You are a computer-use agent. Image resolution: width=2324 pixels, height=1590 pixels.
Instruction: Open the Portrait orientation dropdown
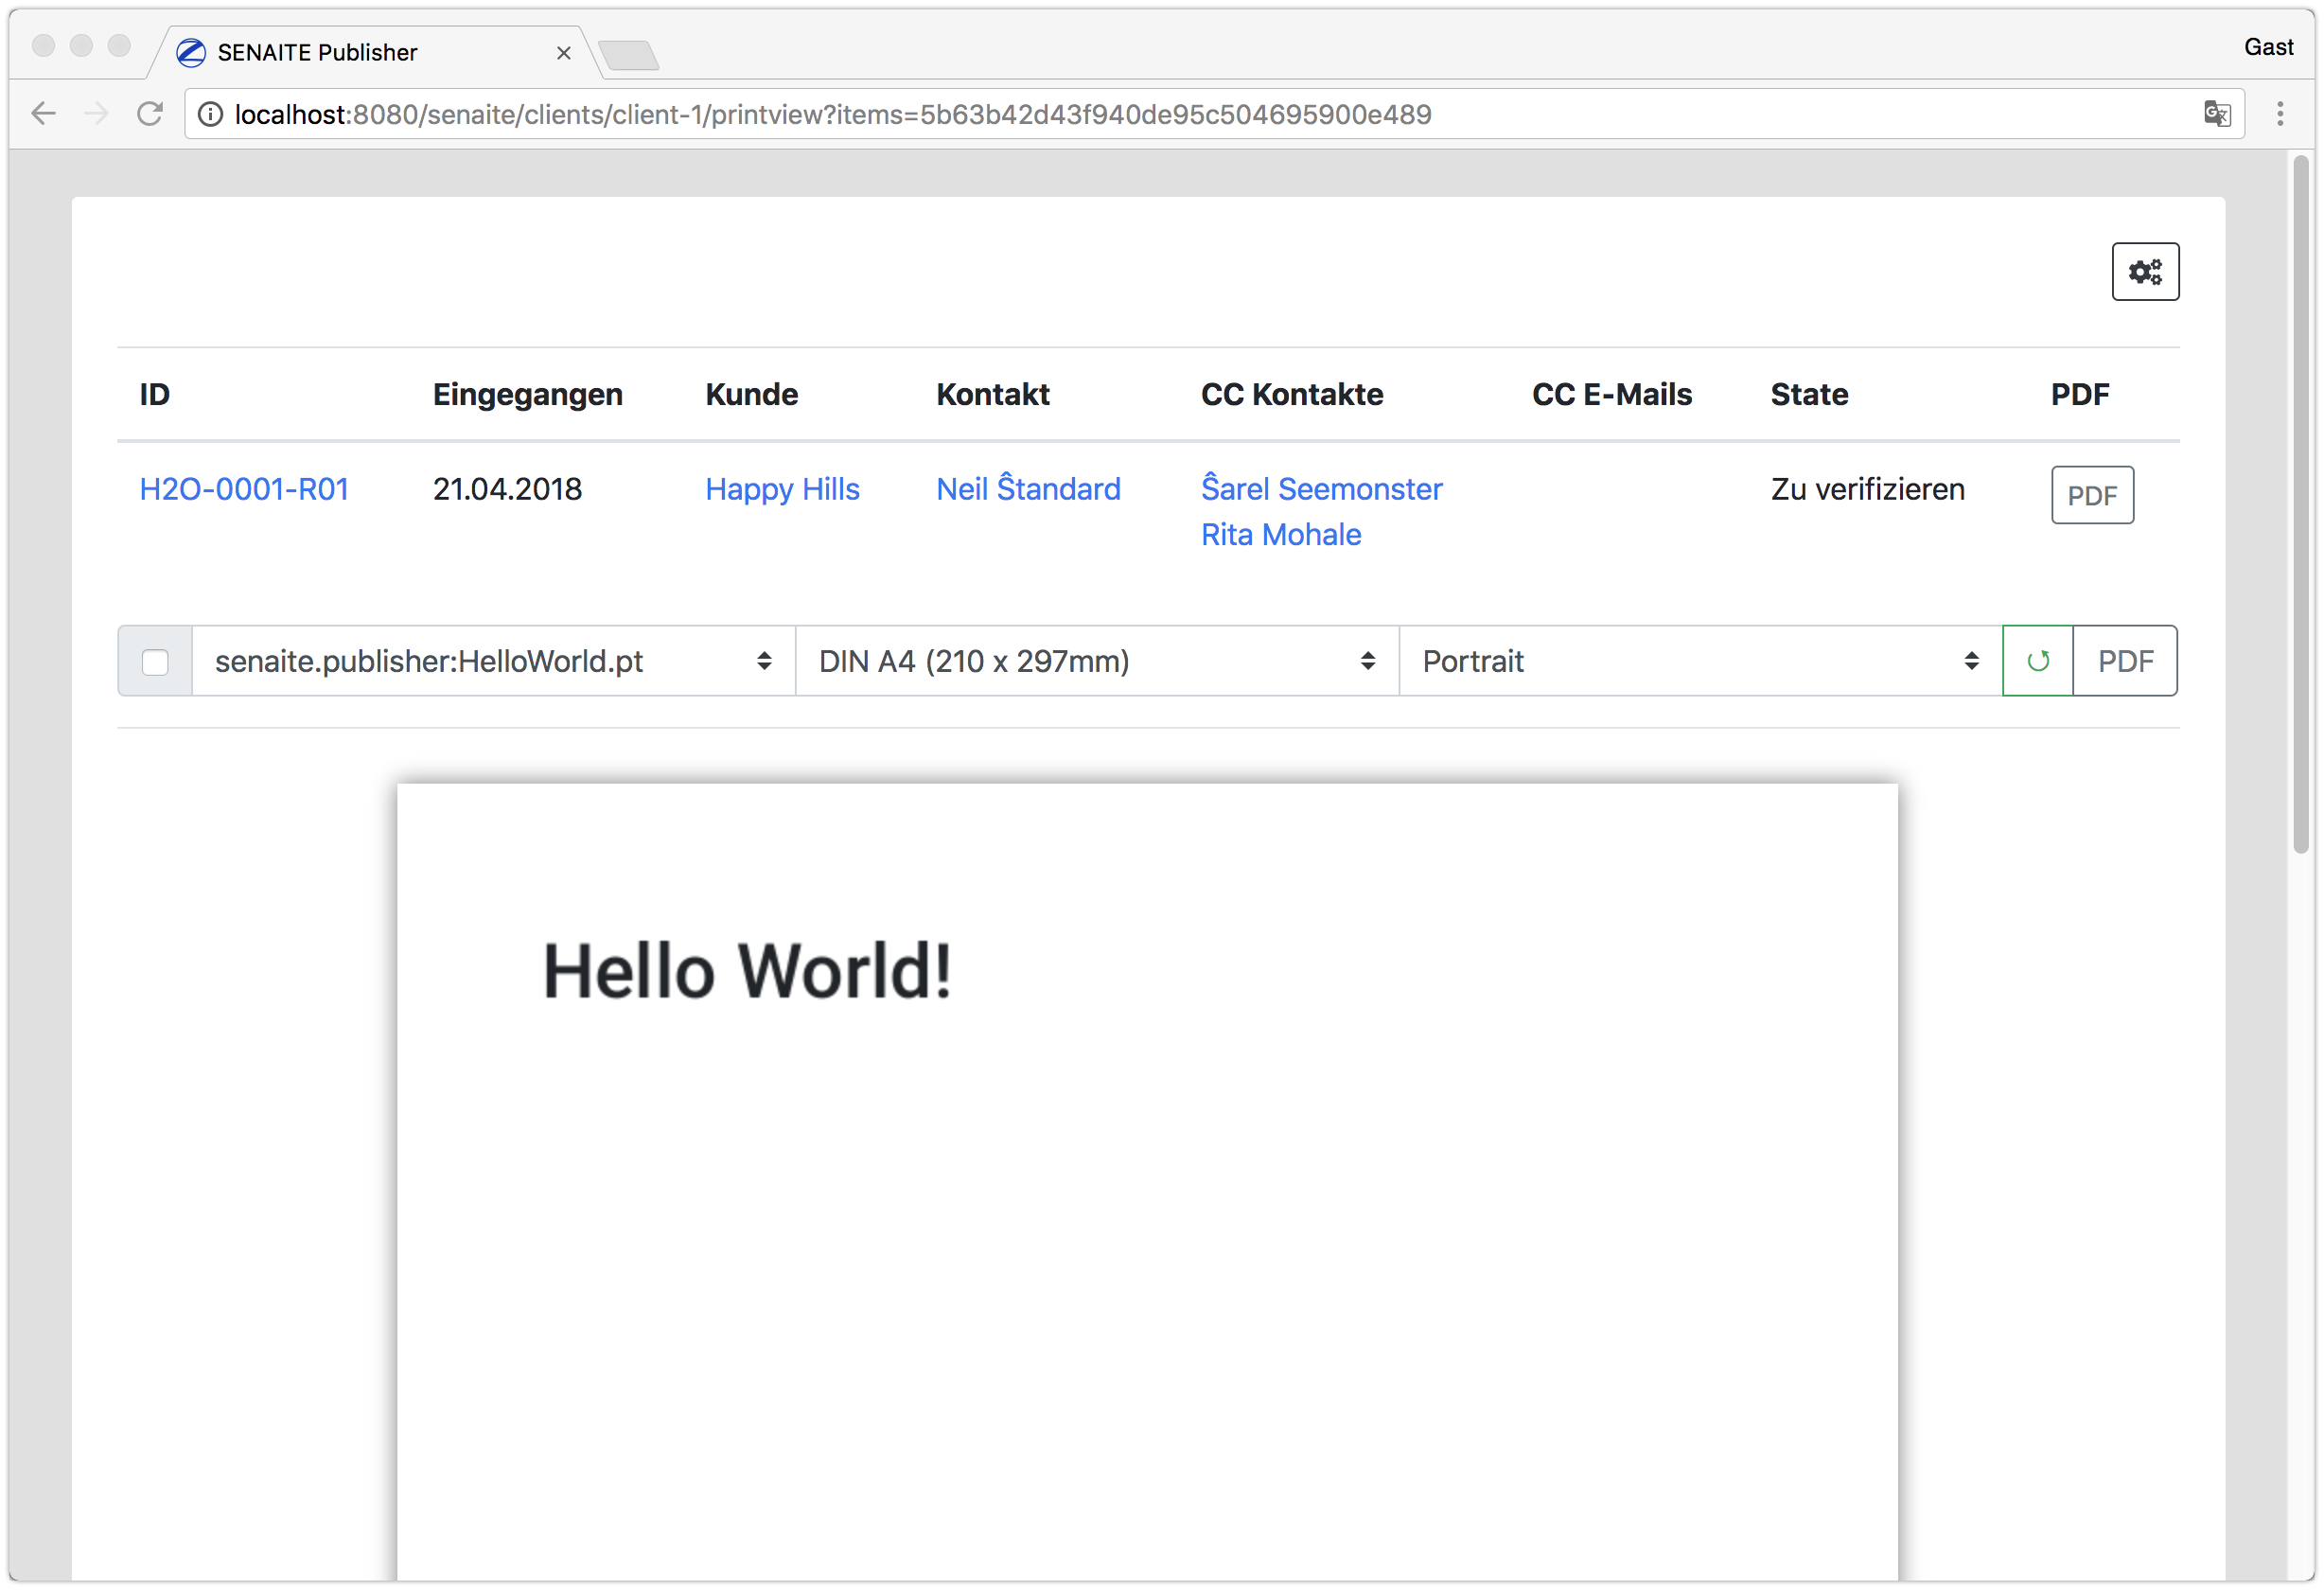(x=1699, y=661)
